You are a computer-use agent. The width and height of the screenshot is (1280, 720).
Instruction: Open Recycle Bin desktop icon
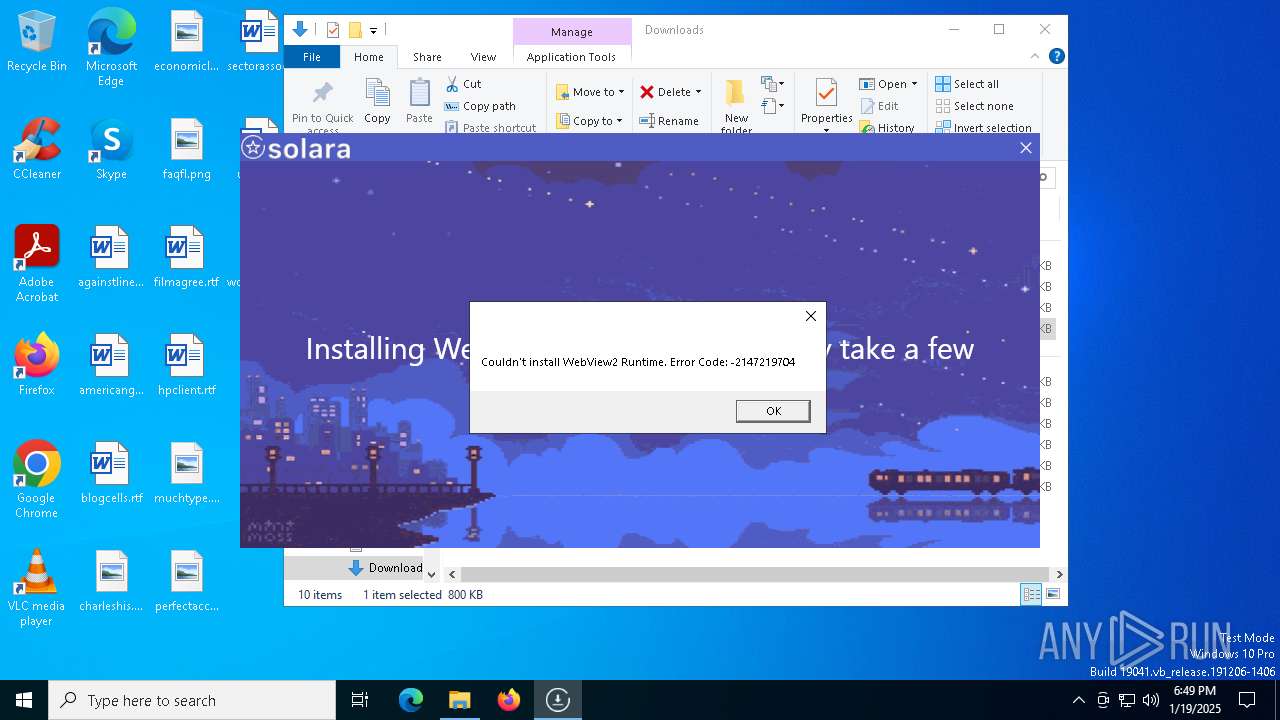[37, 42]
